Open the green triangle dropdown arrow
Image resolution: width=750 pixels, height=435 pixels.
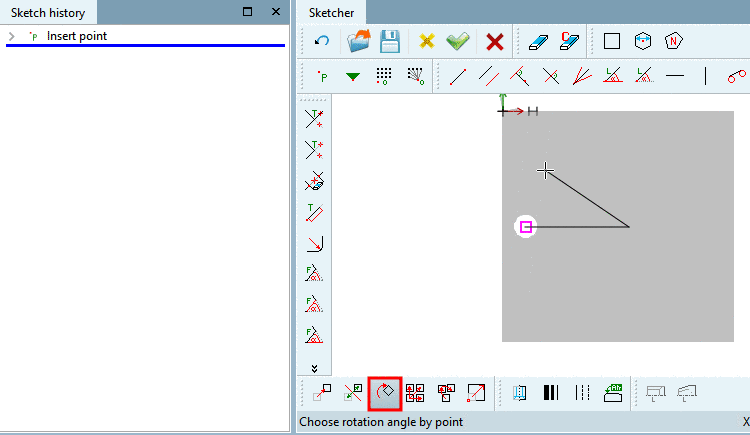coord(353,77)
